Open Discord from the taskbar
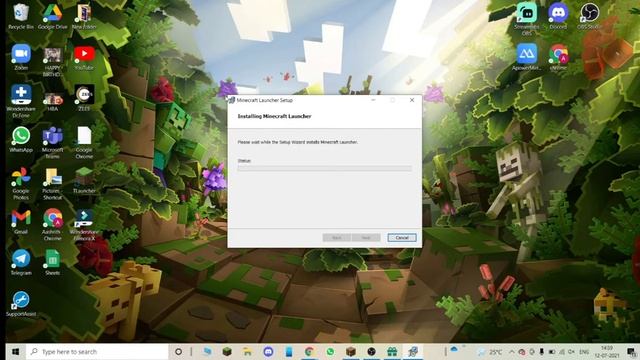Screen dimensions: 640x360 [268, 351]
